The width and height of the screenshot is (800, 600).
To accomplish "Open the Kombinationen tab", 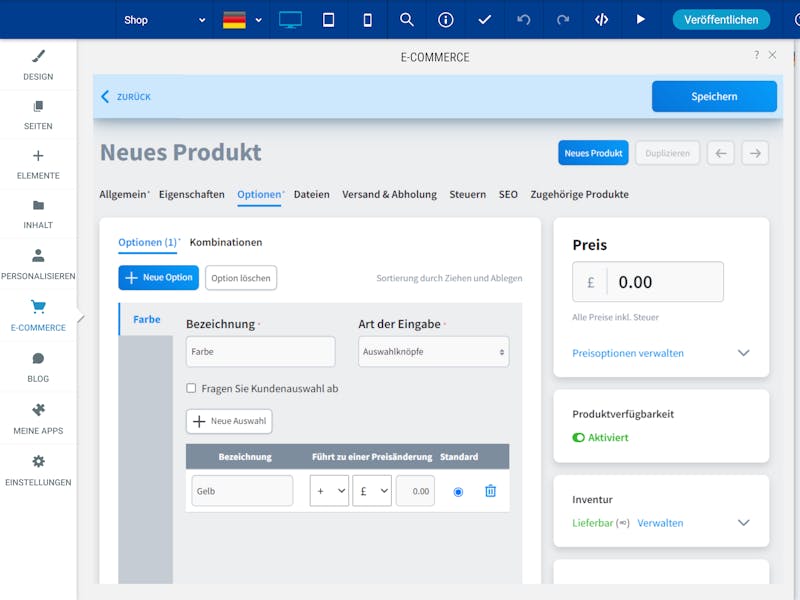I will [x=226, y=242].
